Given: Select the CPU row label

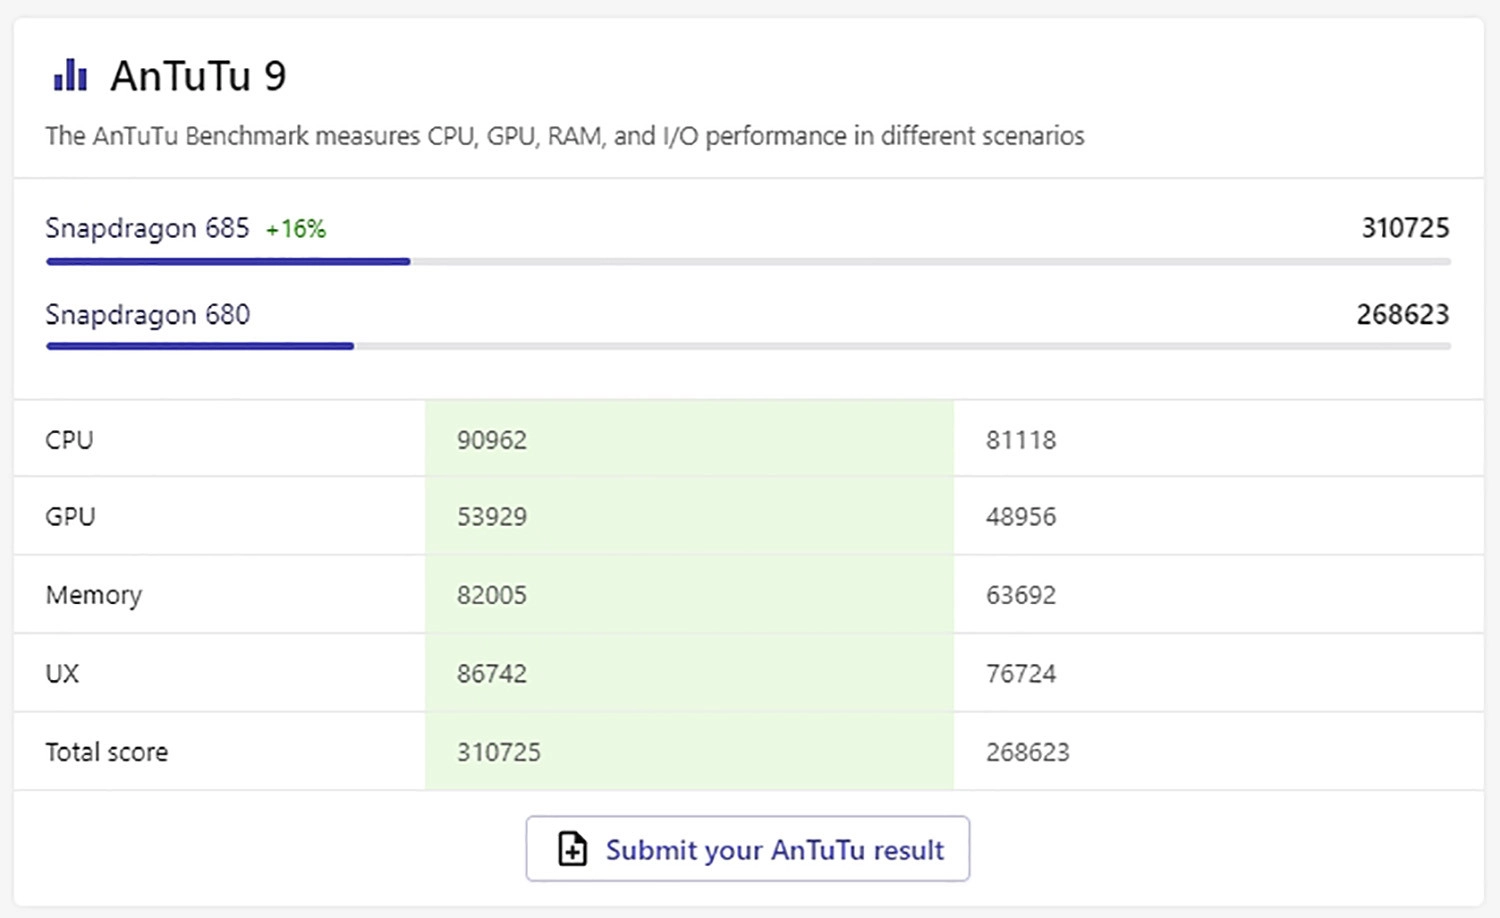Looking at the screenshot, I should pyautogui.click(x=69, y=440).
